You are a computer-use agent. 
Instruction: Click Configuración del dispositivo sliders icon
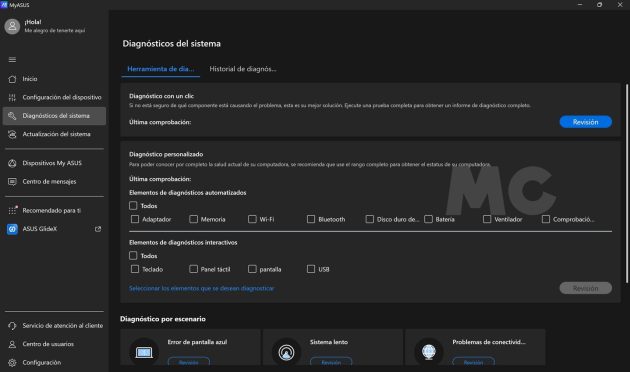(x=12, y=98)
